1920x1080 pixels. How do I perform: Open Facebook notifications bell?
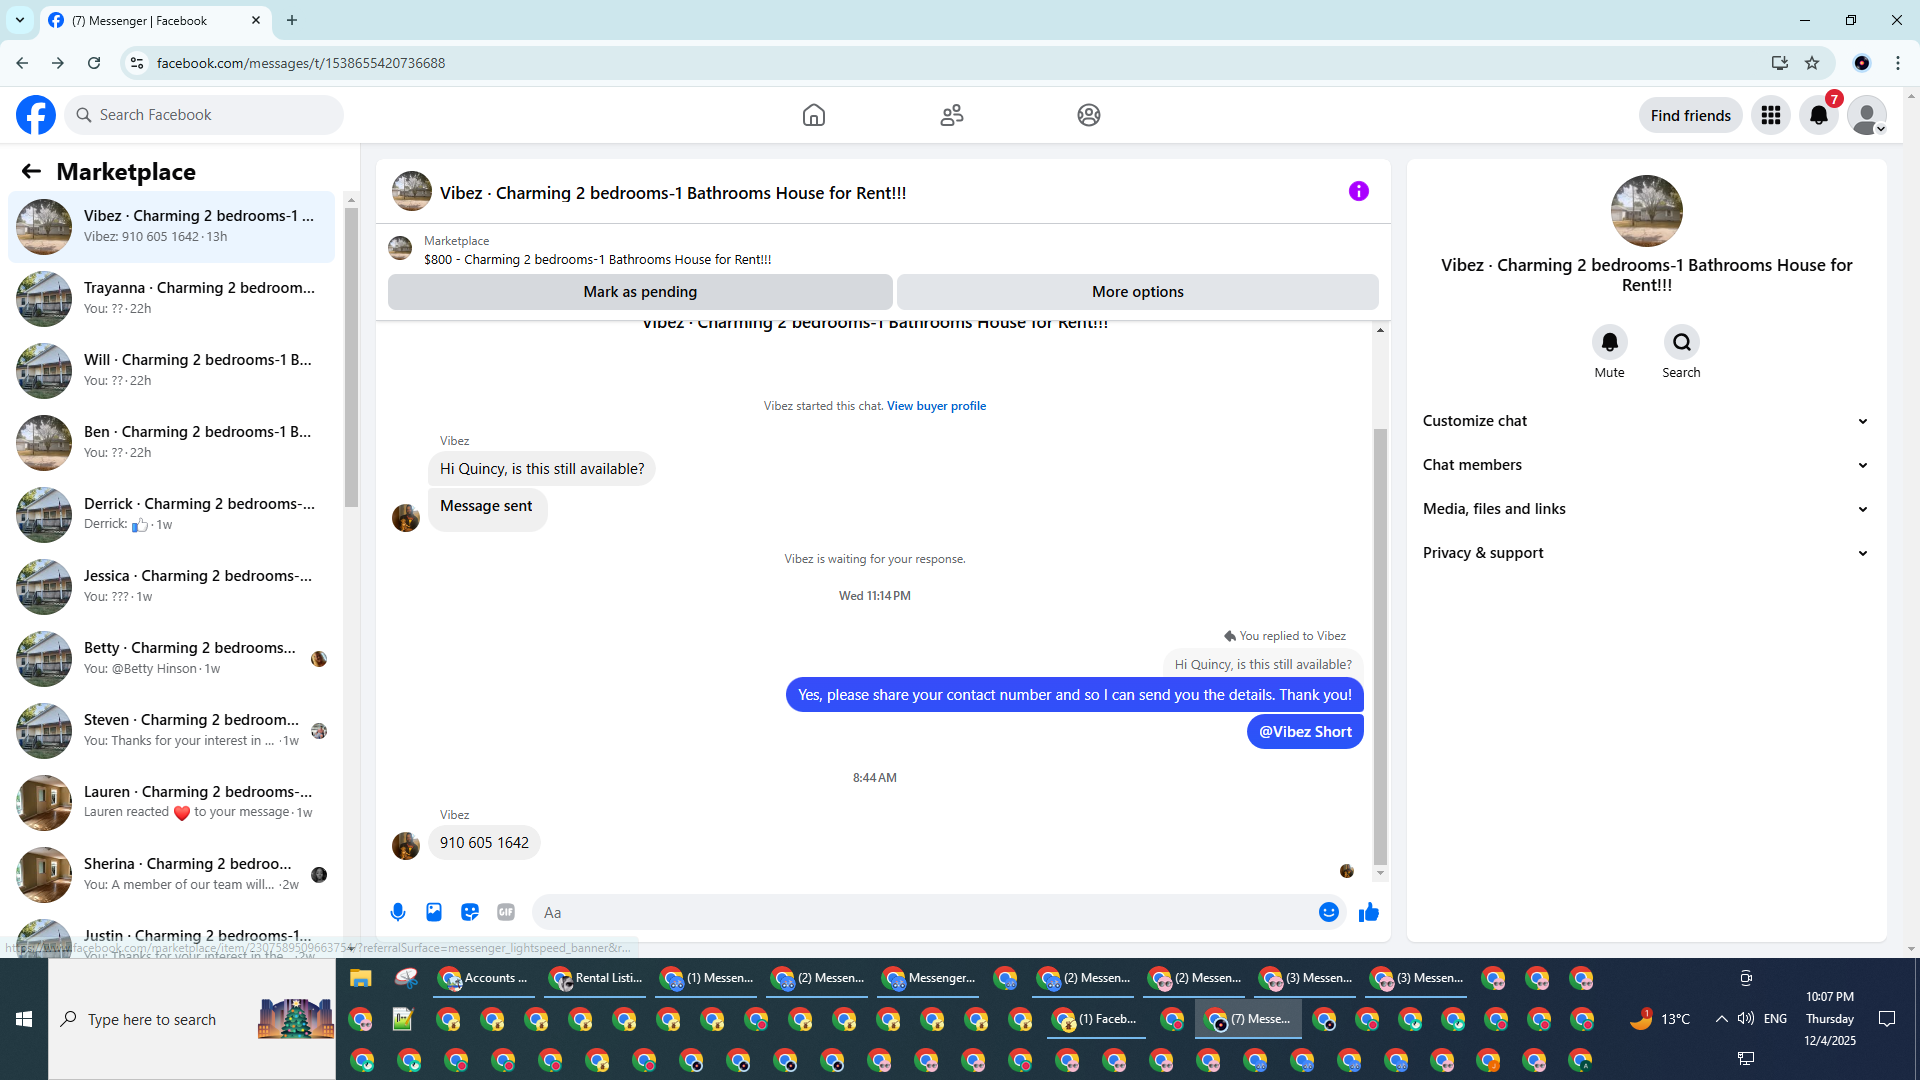(1819, 116)
